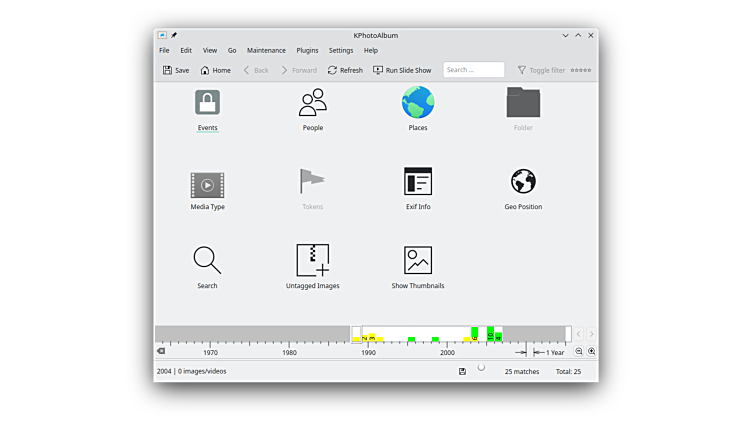Click the Run Slide Show button
This screenshot has width=752, height=423.
(x=402, y=70)
